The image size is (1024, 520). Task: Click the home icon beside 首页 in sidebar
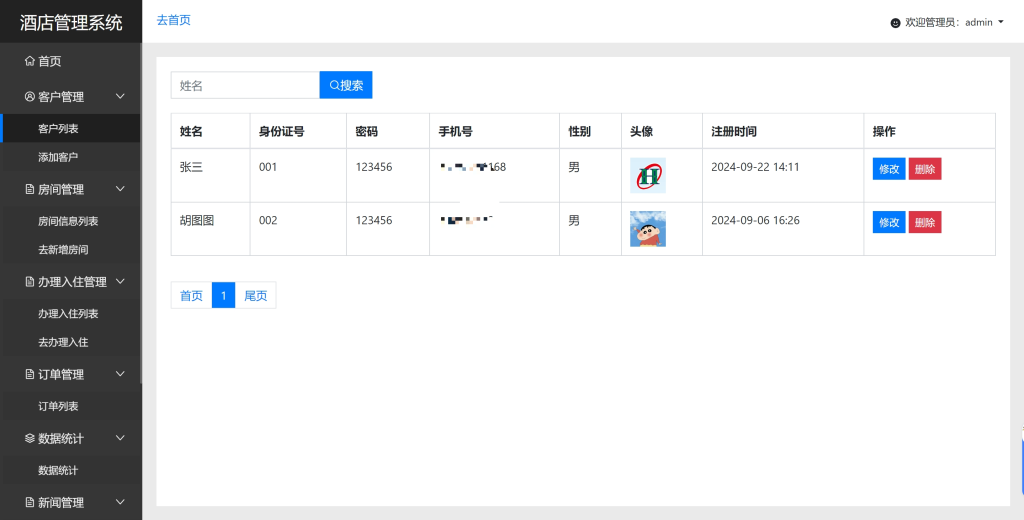point(29,61)
